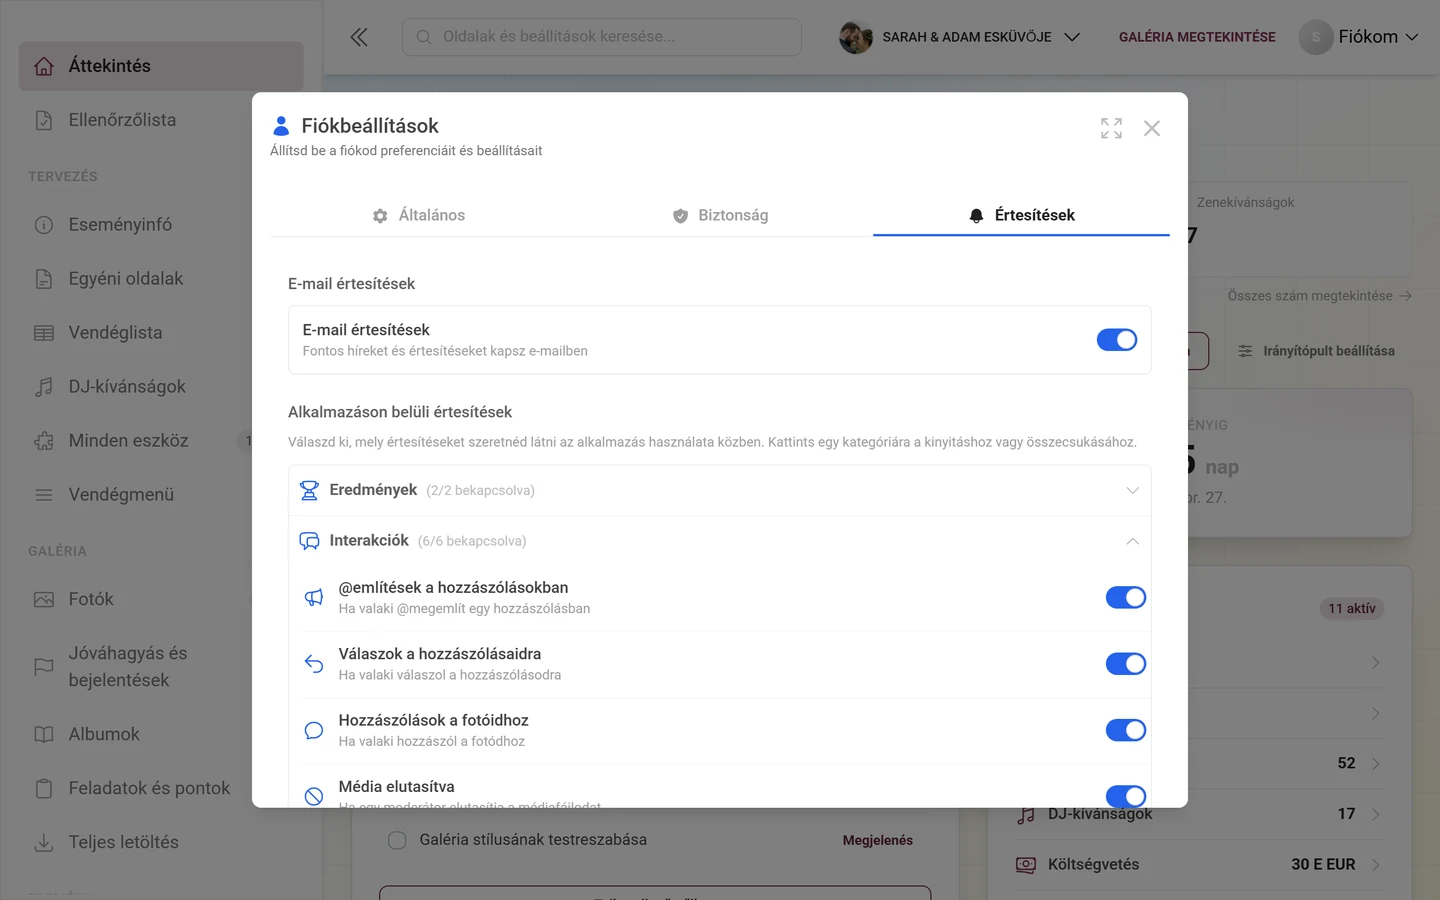This screenshot has height=900, width=1440.
Task: Click the Galéria megtekintése link
Action: tap(1197, 37)
